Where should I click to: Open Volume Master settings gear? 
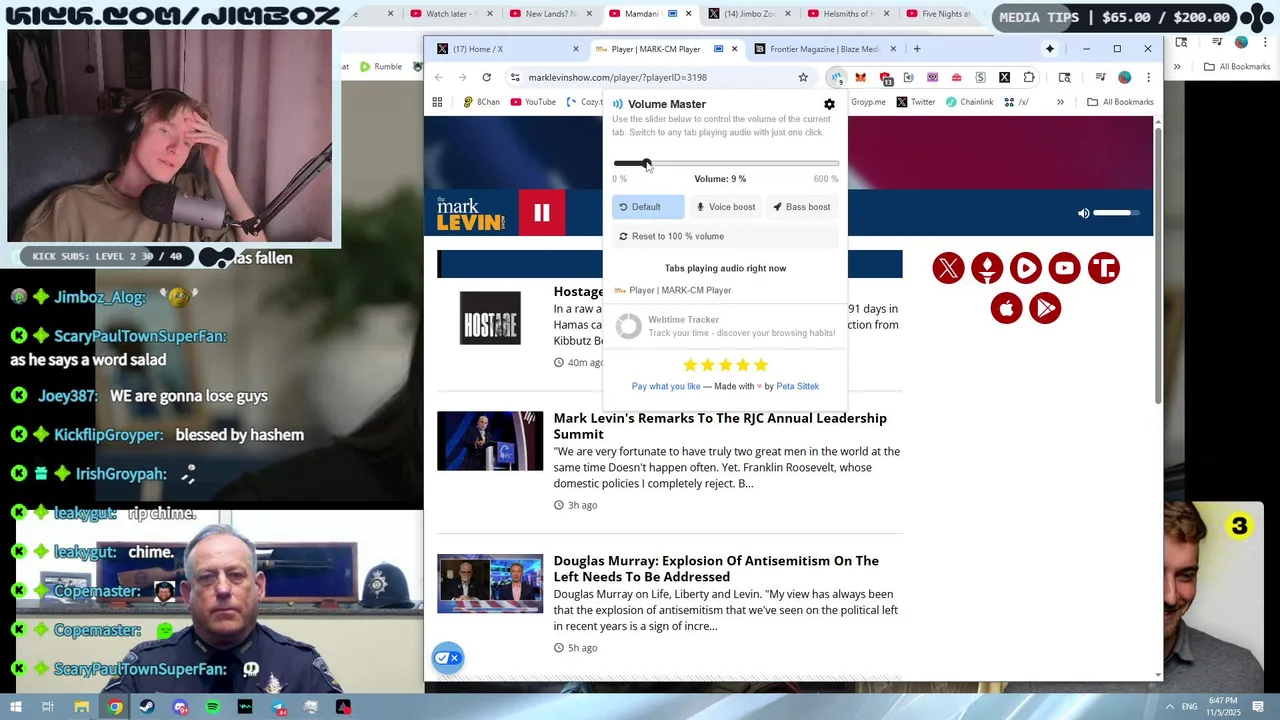coord(829,104)
